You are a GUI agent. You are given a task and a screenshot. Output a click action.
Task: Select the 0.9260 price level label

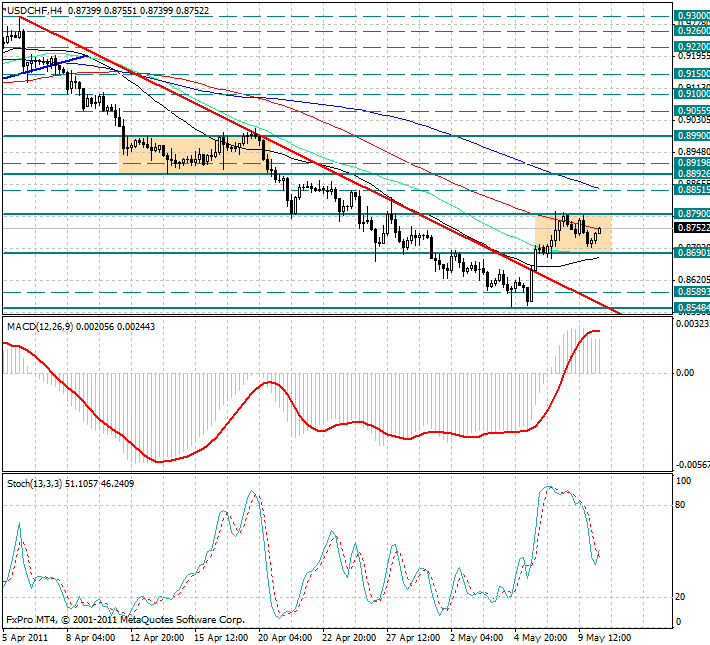[692, 31]
